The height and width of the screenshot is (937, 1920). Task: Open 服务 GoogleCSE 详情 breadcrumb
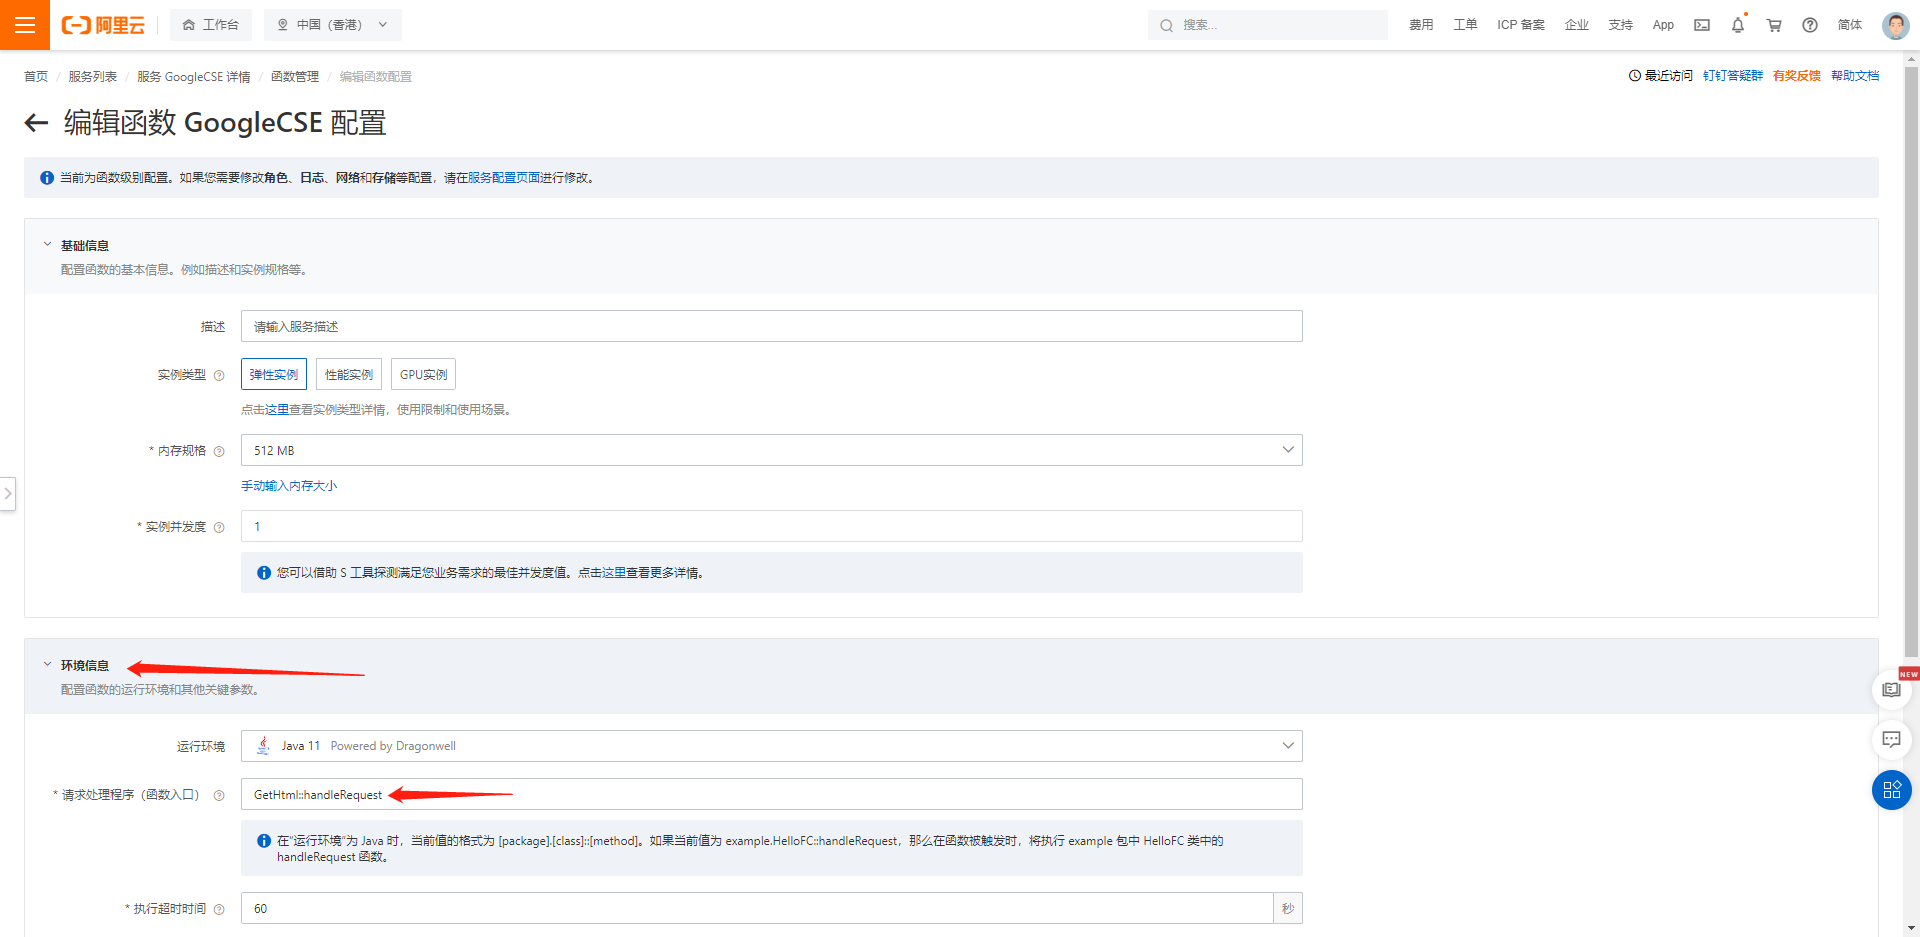point(194,77)
